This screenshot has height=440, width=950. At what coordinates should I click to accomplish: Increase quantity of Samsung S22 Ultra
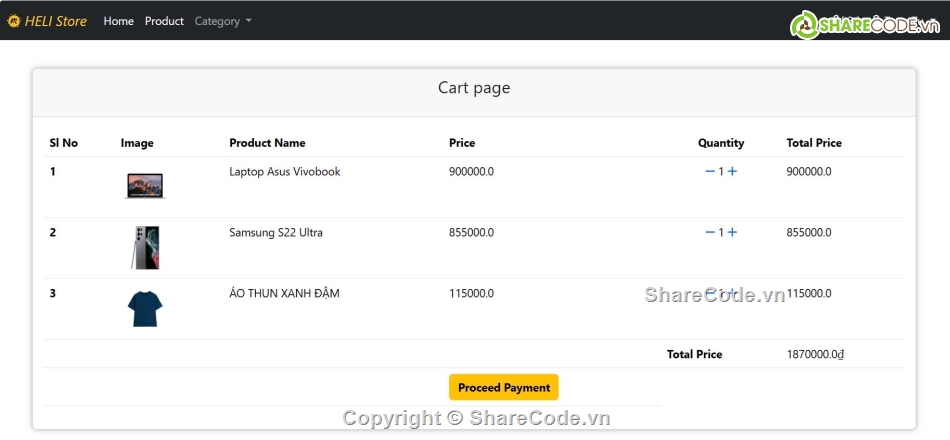coord(732,232)
